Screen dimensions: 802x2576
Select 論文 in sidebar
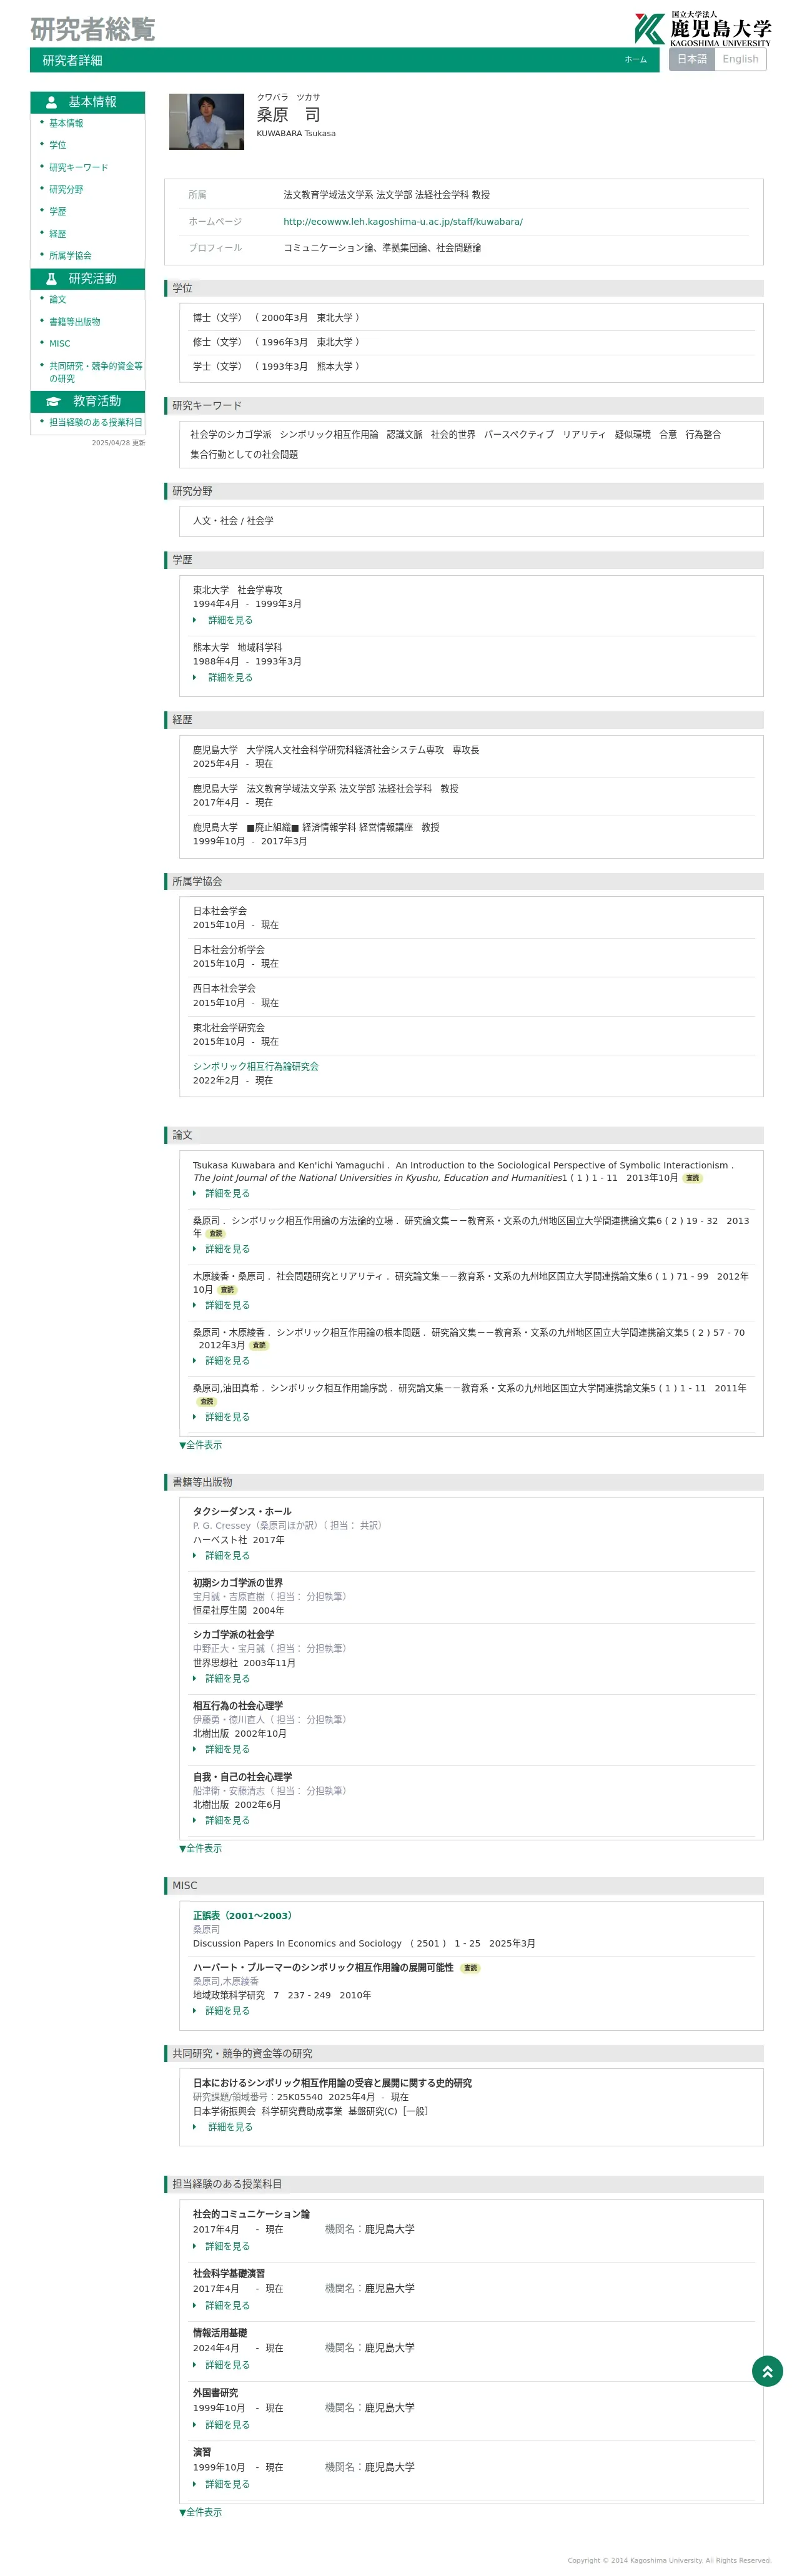pyautogui.click(x=58, y=299)
